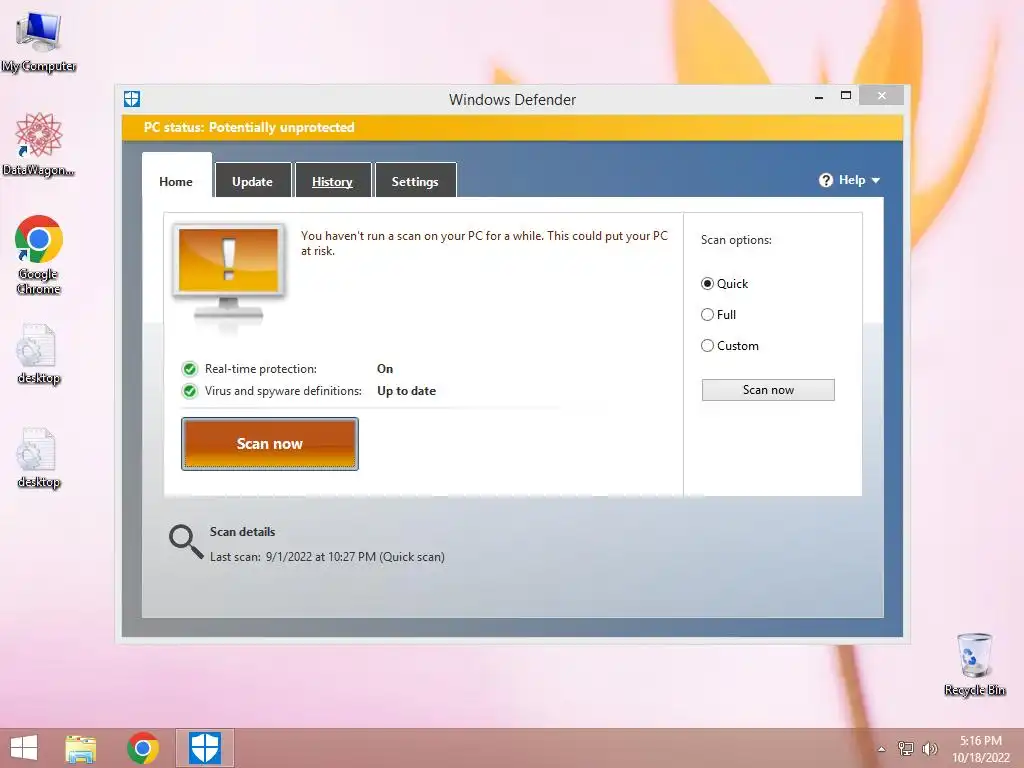
Task: Click the Help question mark icon
Action: pos(825,180)
